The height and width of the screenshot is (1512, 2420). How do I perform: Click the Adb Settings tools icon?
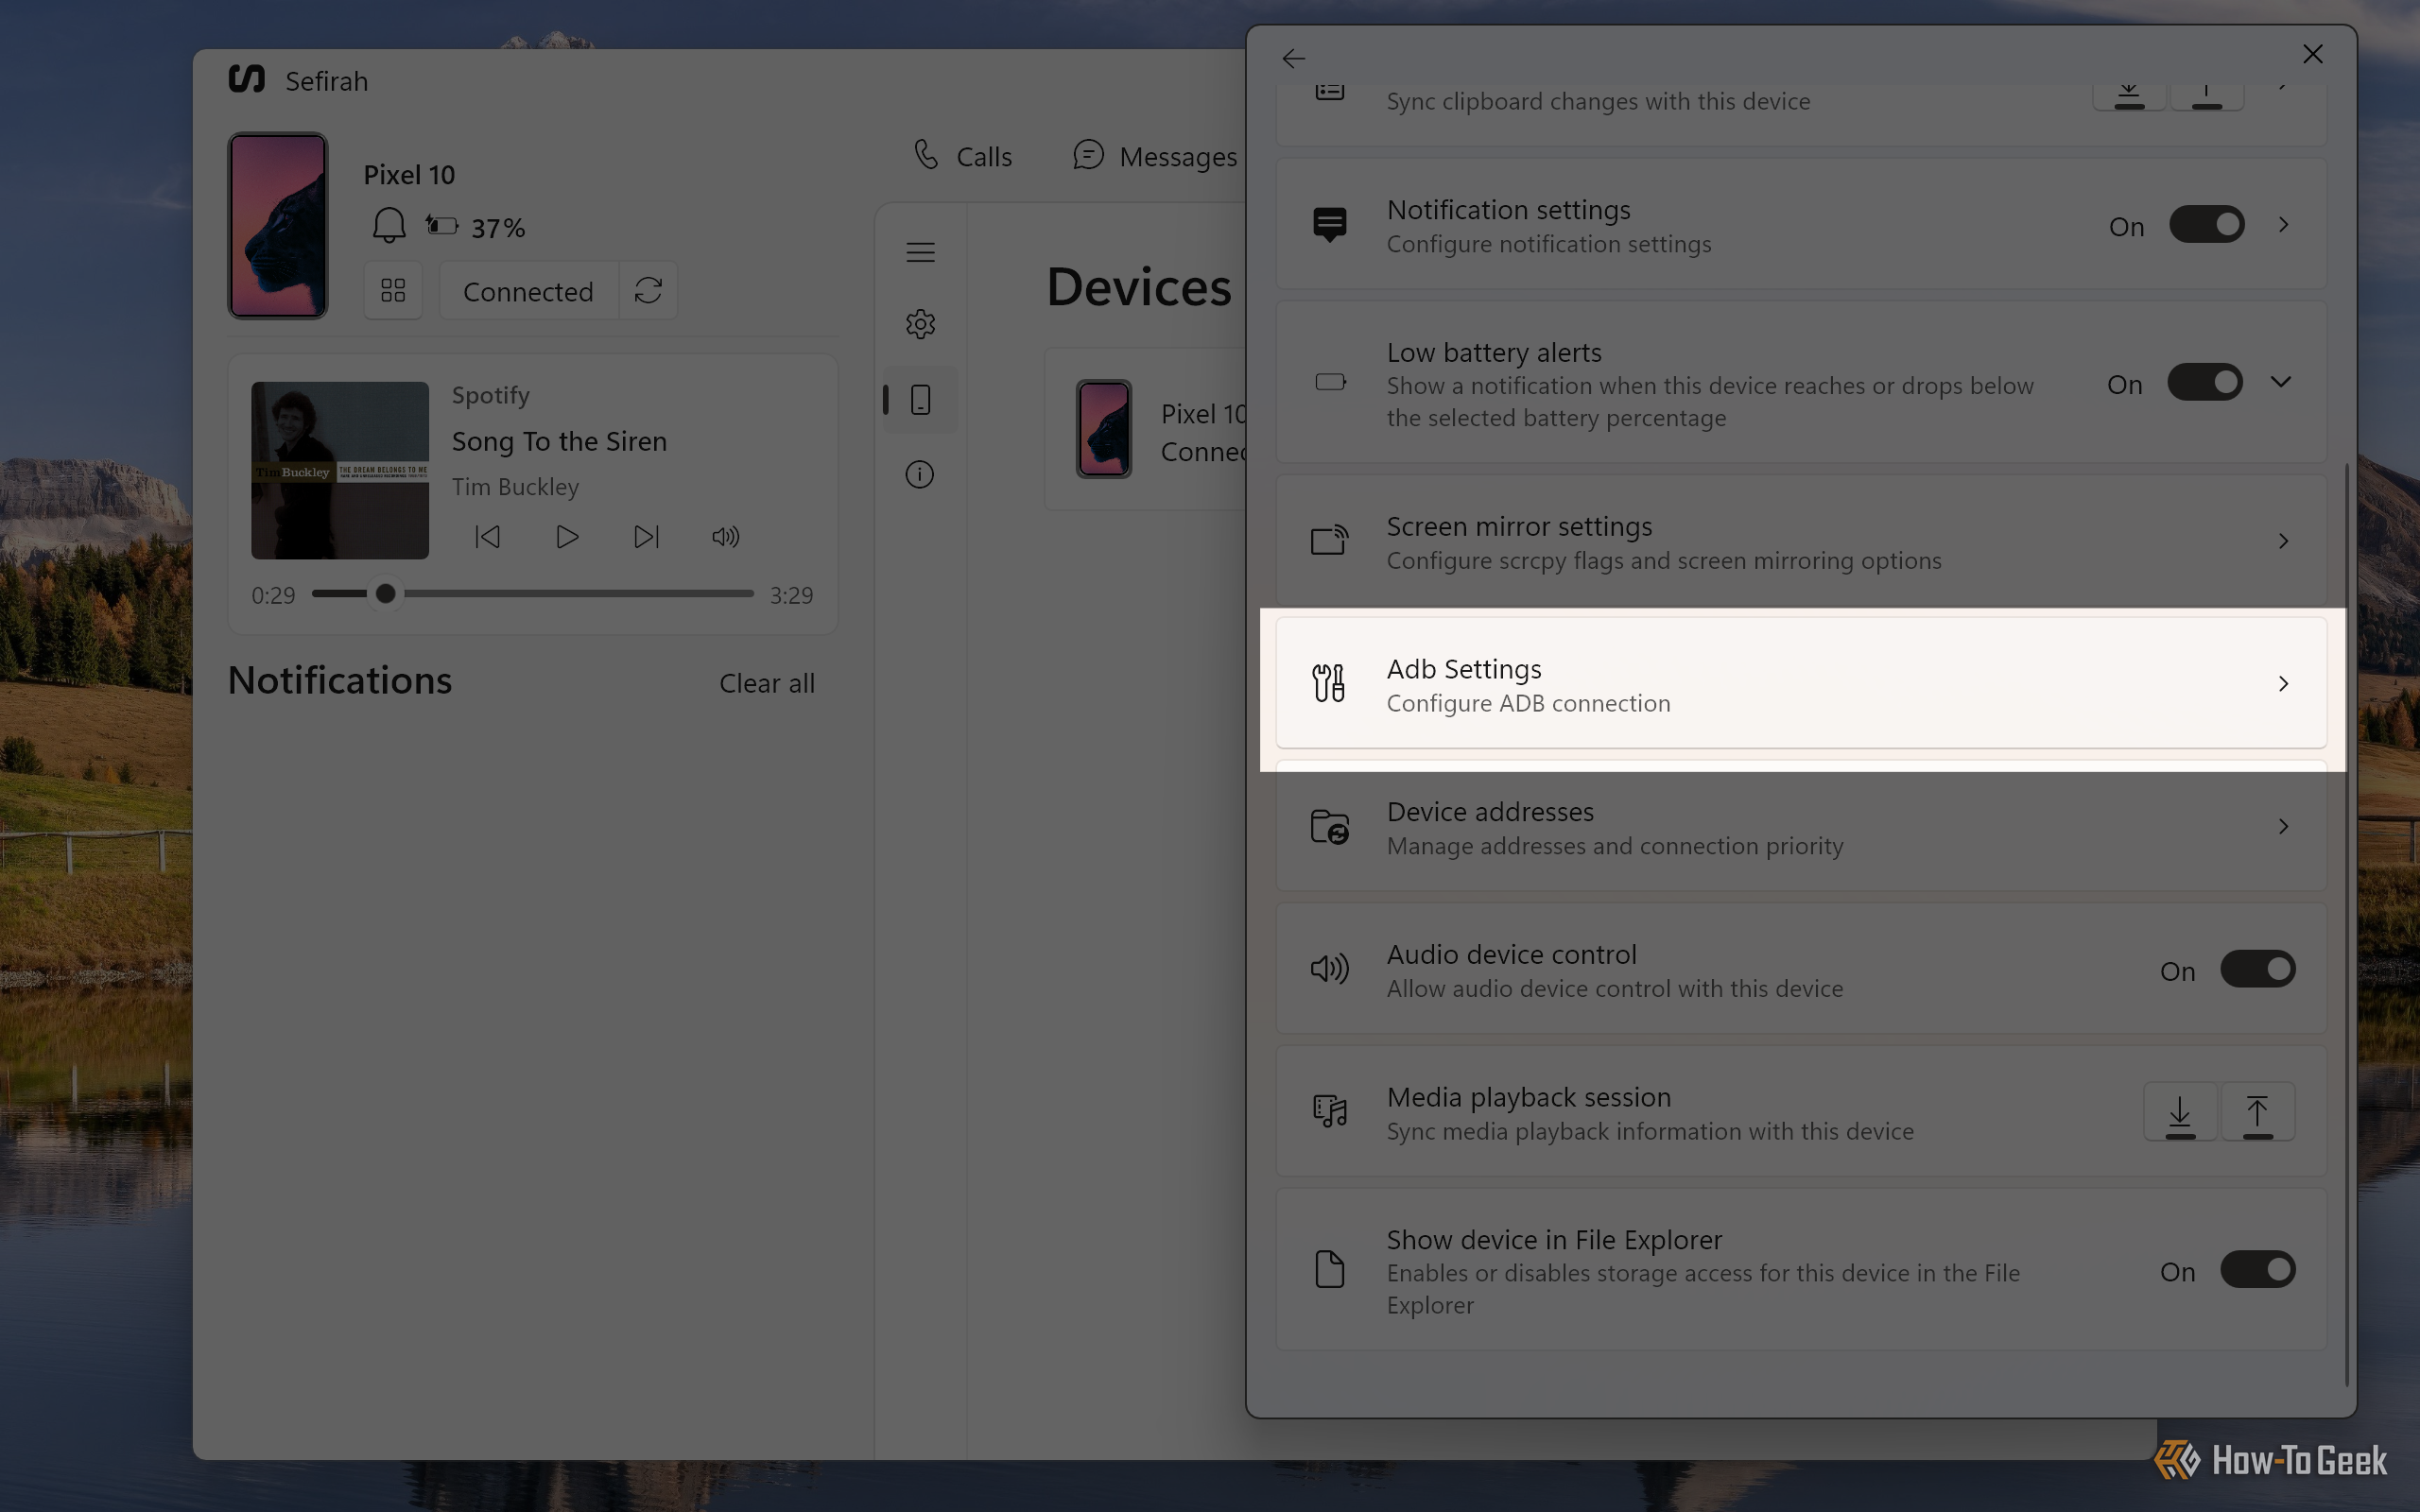pos(1329,684)
